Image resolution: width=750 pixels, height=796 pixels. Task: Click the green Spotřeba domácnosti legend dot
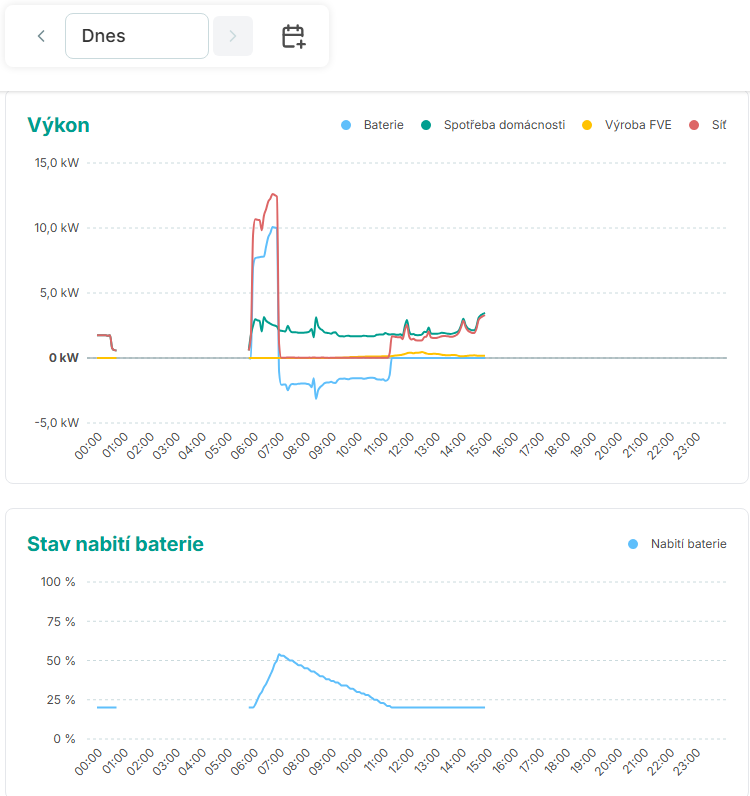click(x=426, y=125)
